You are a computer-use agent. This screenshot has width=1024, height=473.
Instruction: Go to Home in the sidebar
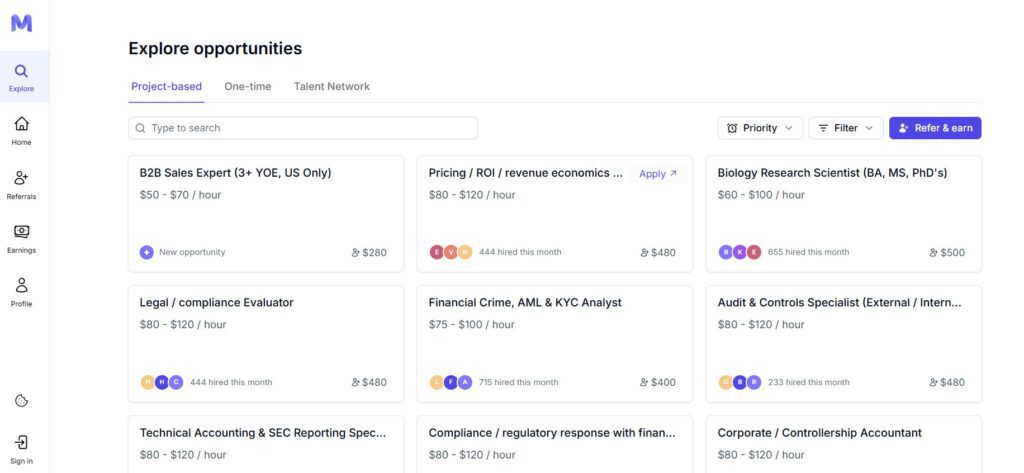pyautogui.click(x=22, y=131)
